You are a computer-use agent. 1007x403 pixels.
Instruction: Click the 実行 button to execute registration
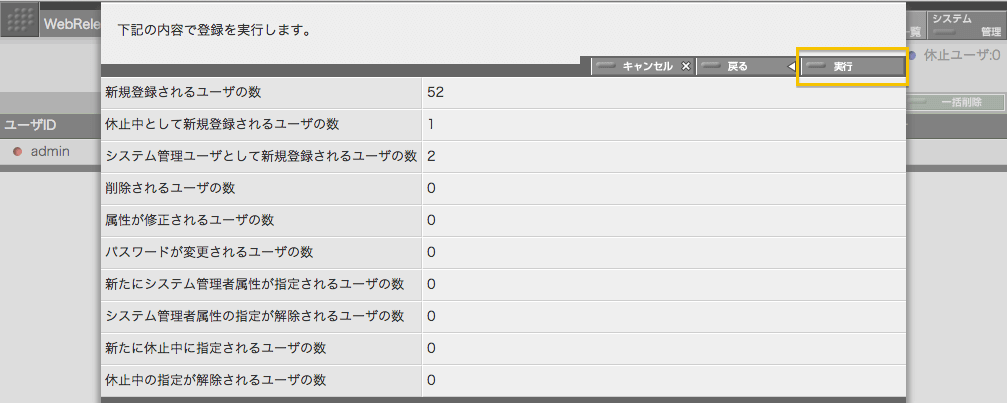(x=853, y=66)
